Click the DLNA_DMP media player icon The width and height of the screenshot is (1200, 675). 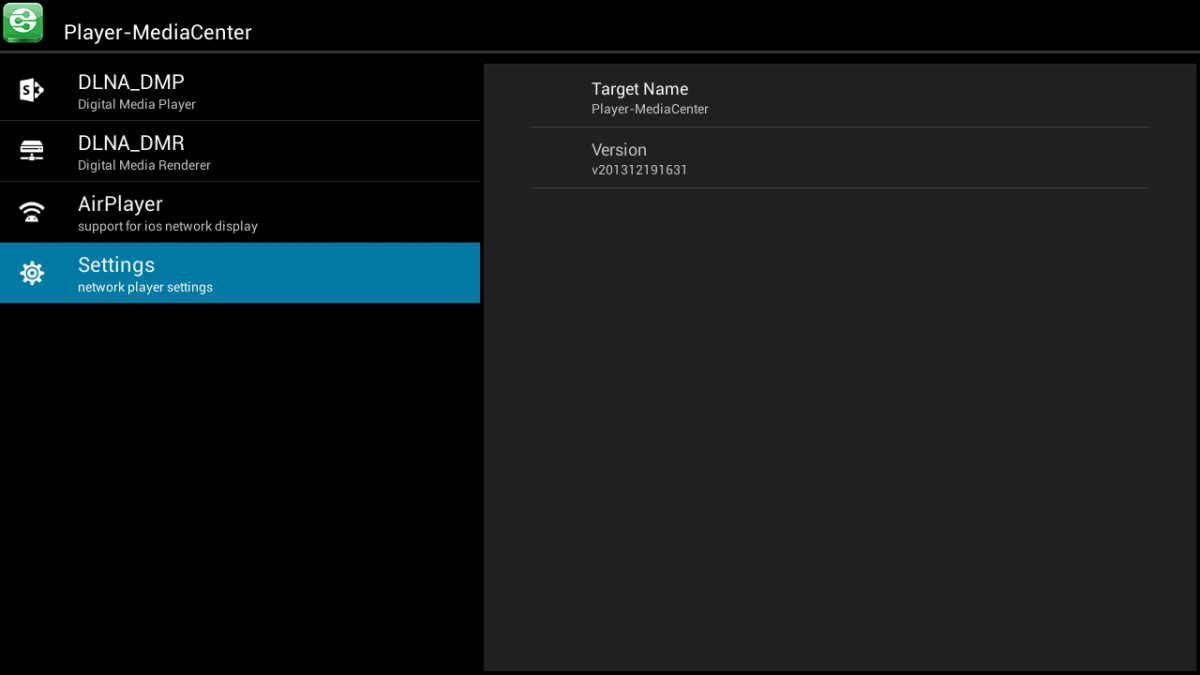click(x=32, y=91)
